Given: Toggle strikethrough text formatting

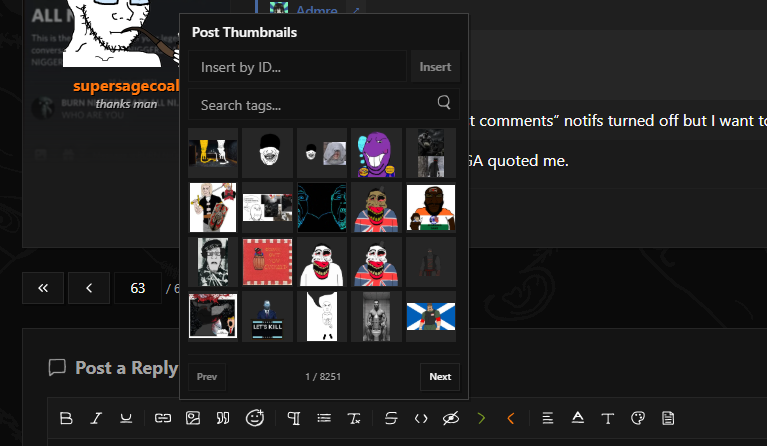Looking at the screenshot, I should [x=390, y=417].
